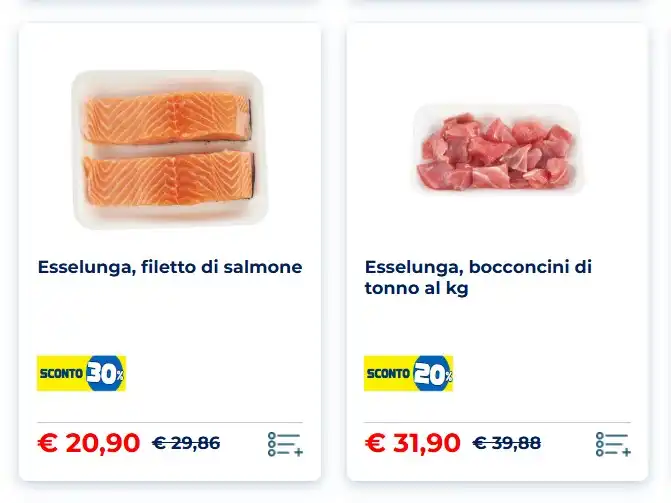Add salmon fillet to shopping list
Viewport: 671px width, 503px height.
(x=285, y=444)
